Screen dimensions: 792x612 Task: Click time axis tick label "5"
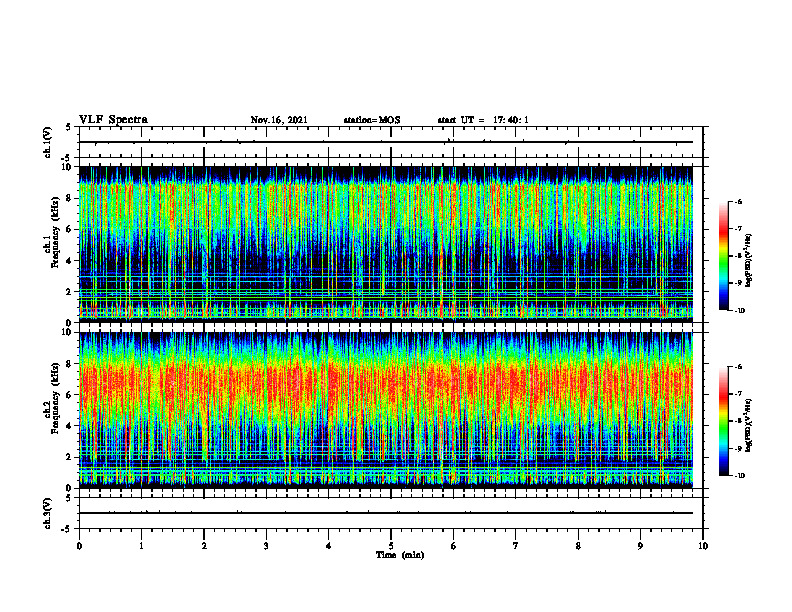391,546
